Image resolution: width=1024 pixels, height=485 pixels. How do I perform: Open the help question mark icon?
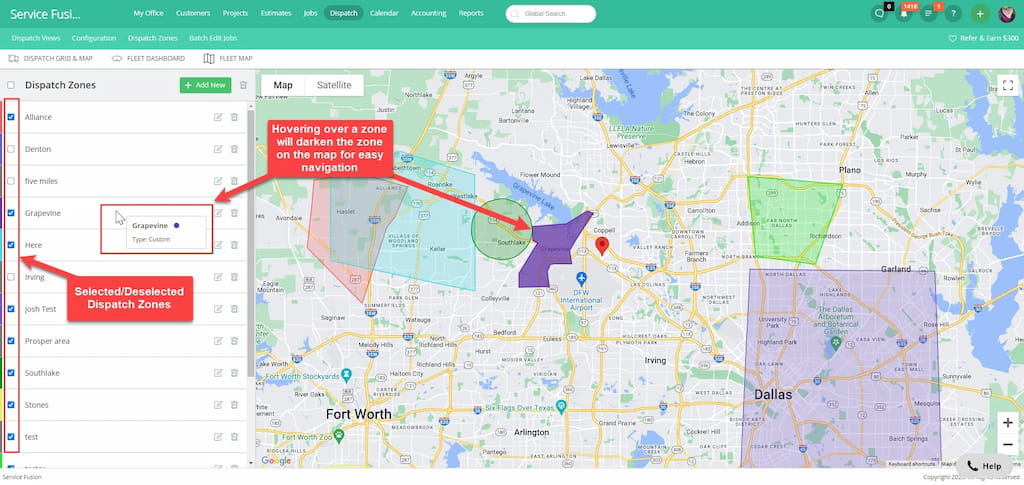point(953,13)
